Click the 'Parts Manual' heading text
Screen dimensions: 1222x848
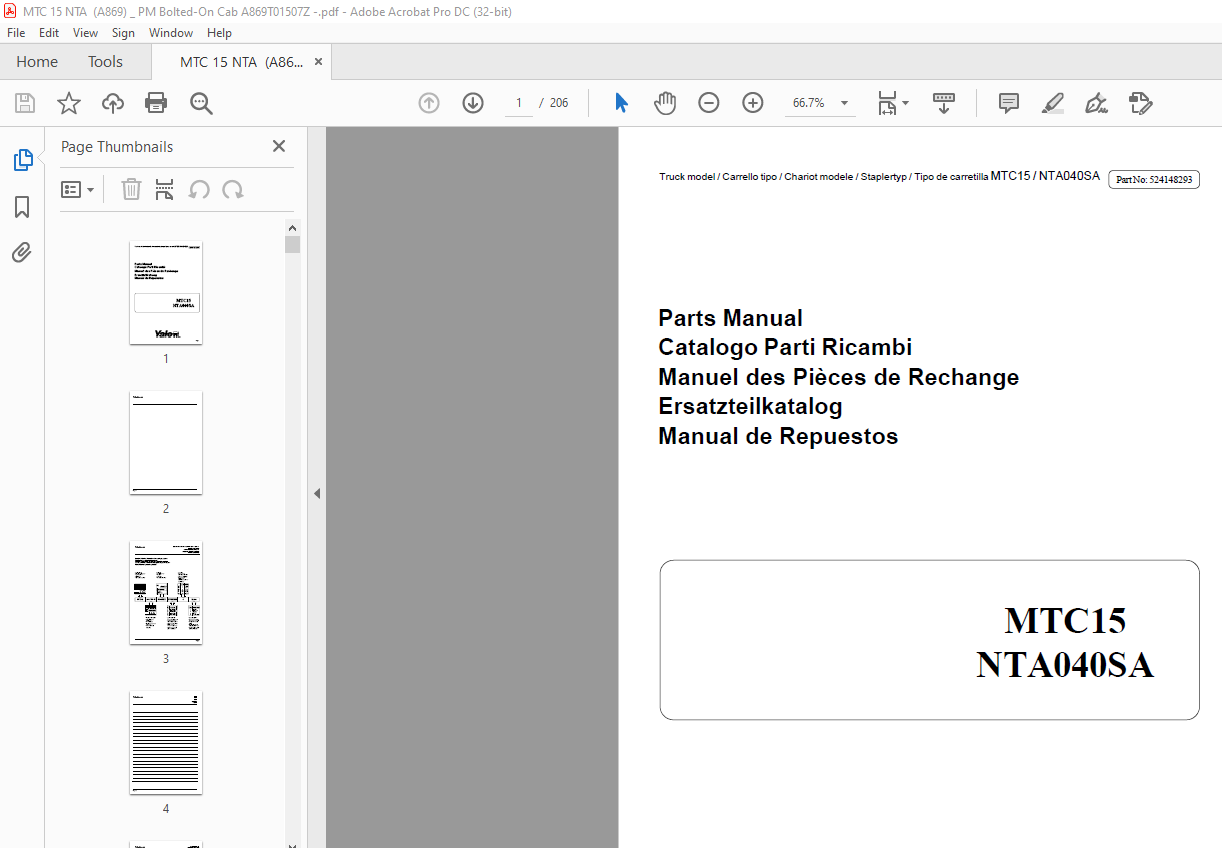click(x=730, y=318)
